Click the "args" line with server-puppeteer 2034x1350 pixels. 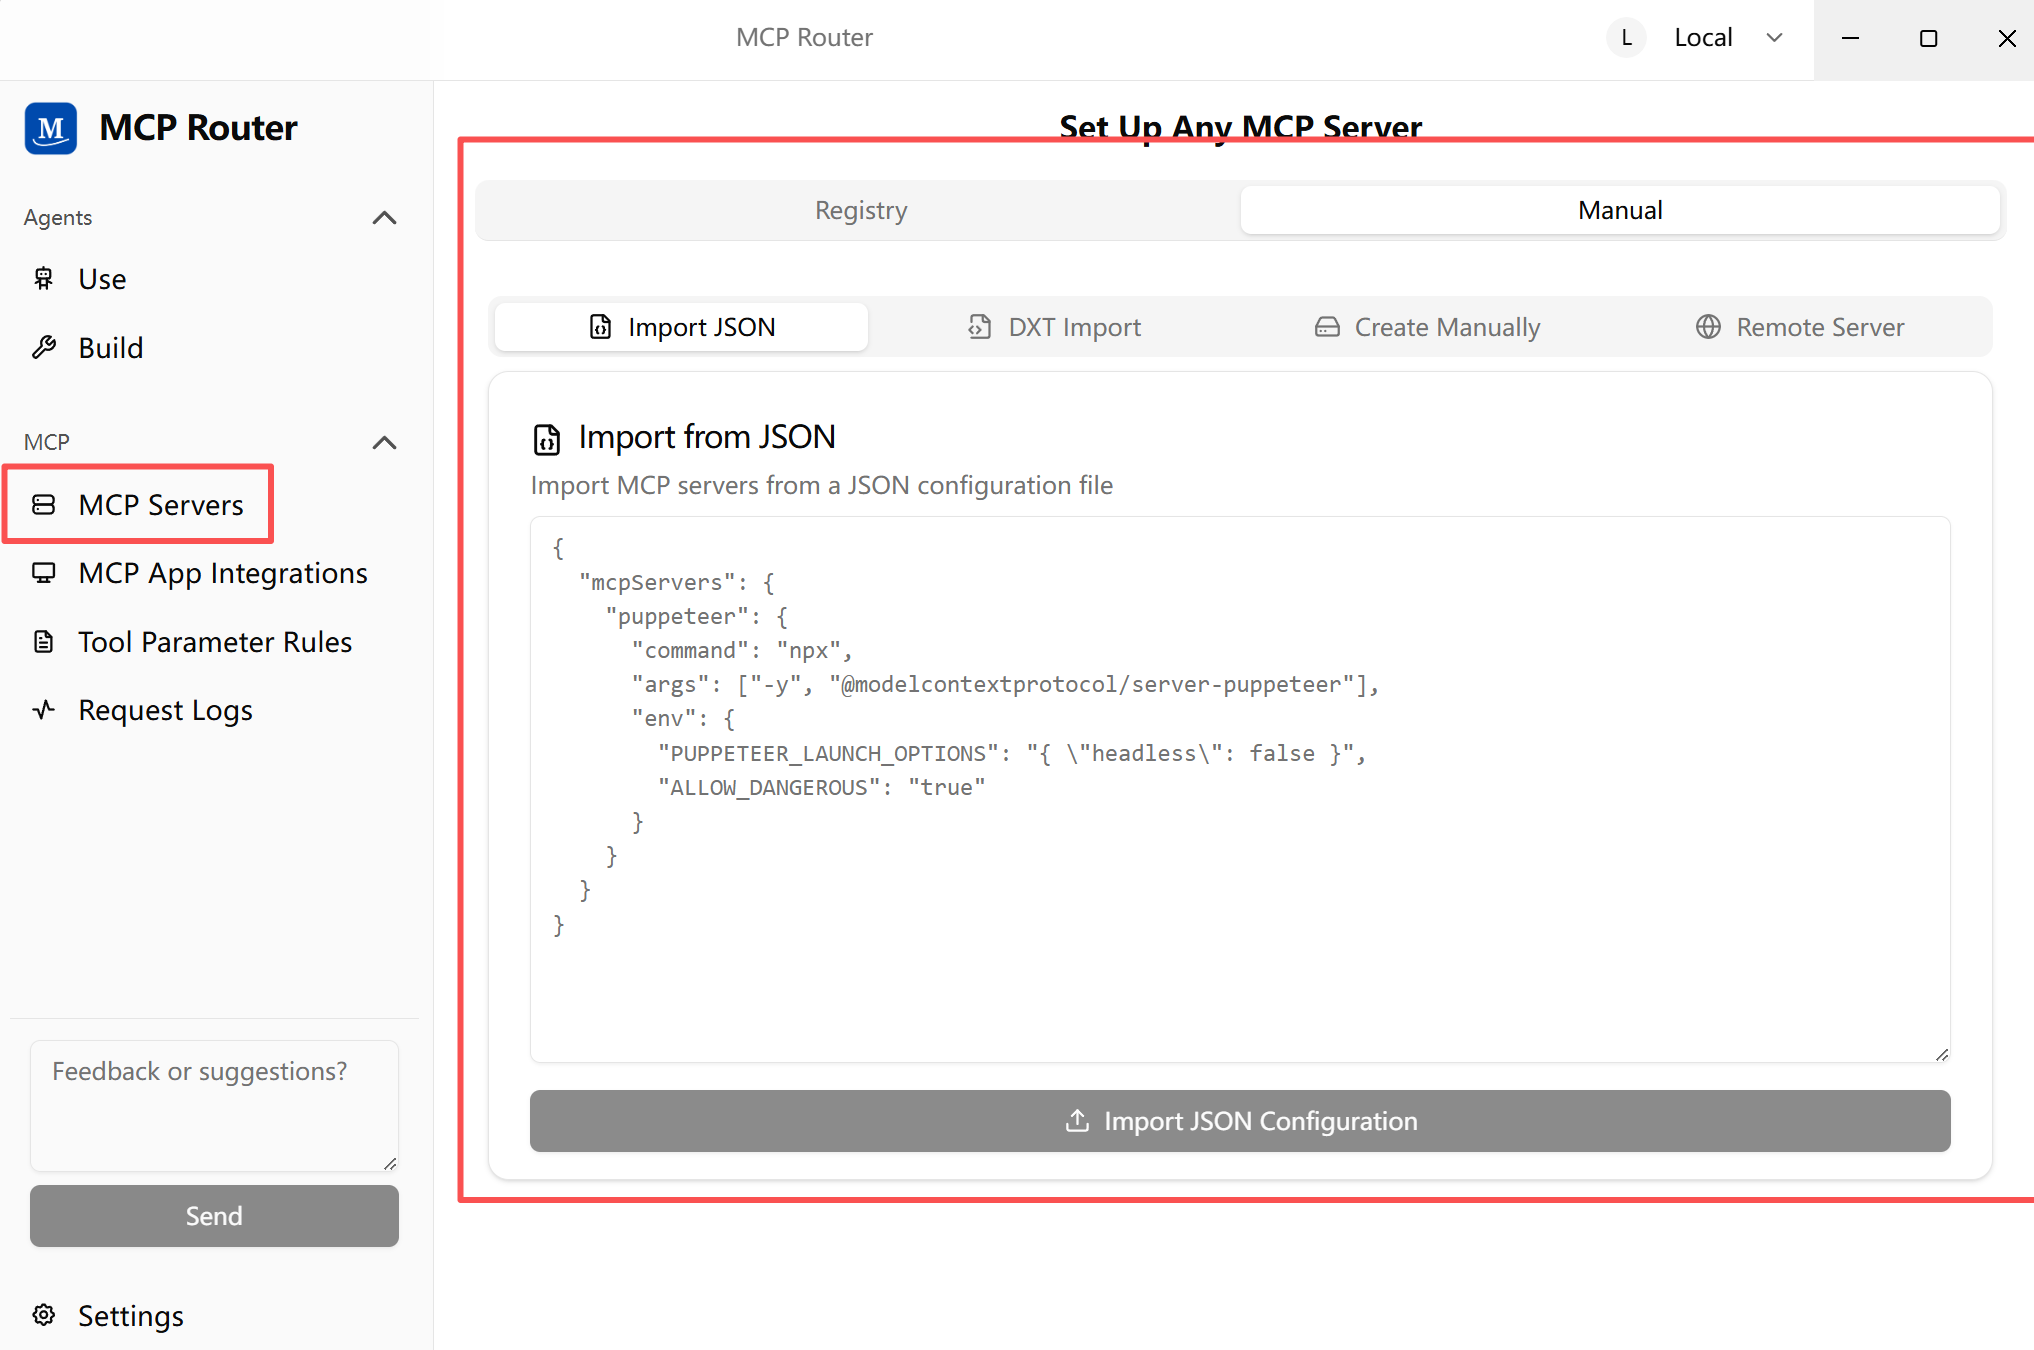pos(1005,685)
